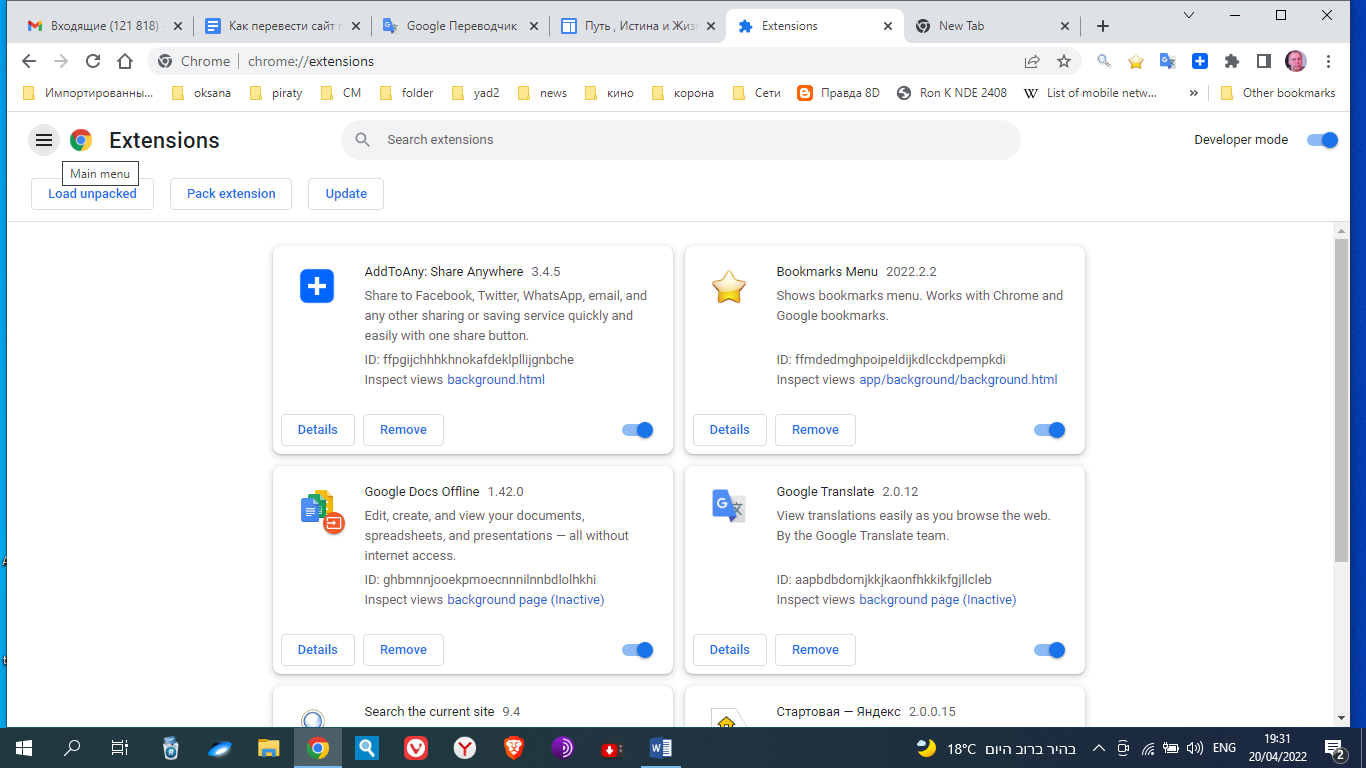Open Details for AddToAny: Share Anywhere
The height and width of the screenshot is (768, 1366).
pyautogui.click(x=318, y=430)
